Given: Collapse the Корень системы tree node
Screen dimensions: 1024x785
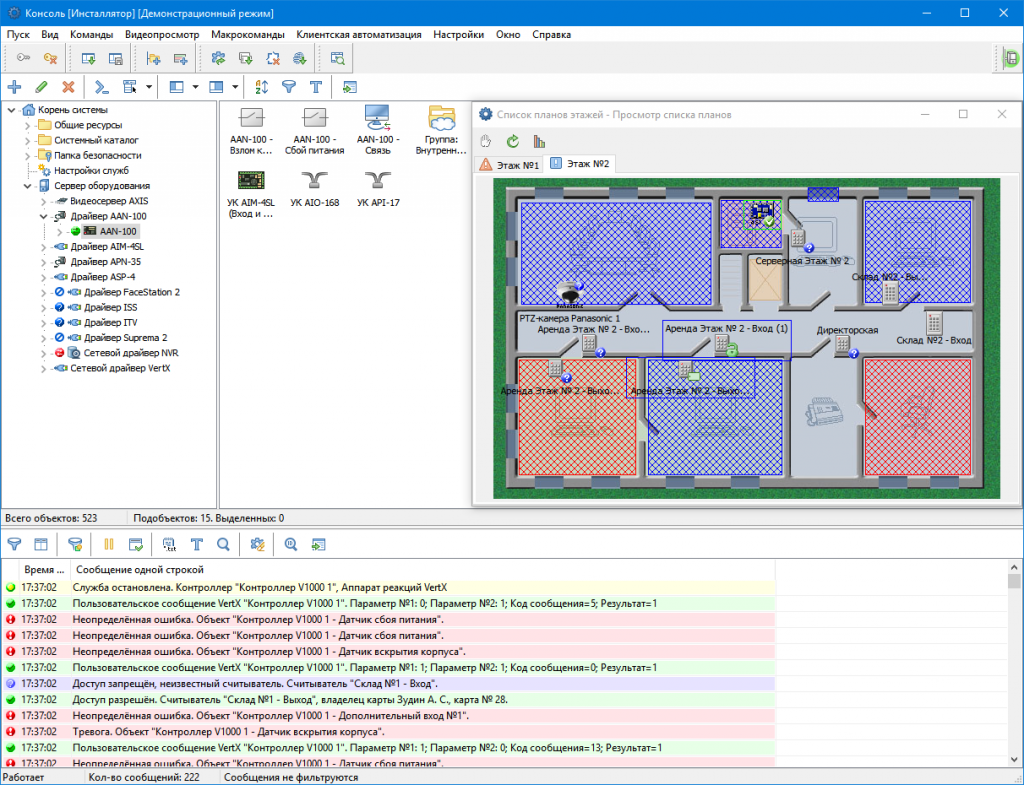Looking at the screenshot, I should (x=12, y=110).
